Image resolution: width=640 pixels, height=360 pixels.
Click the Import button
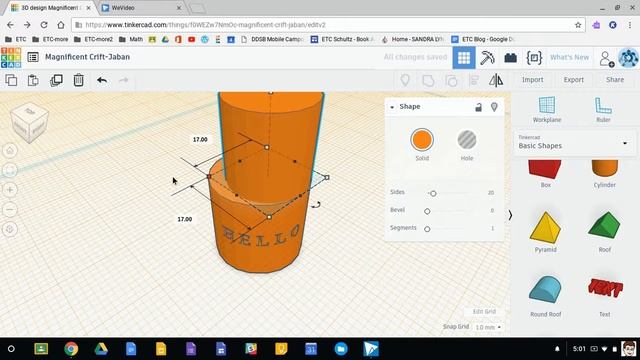click(x=532, y=80)
